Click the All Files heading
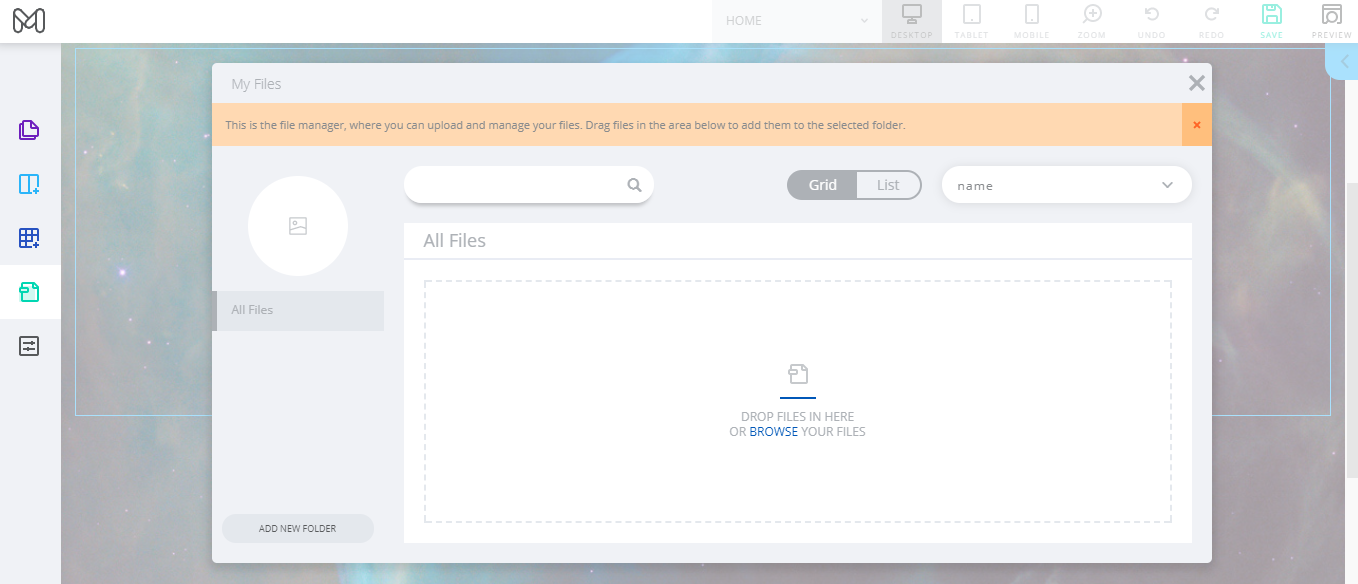 coord(454,241)
